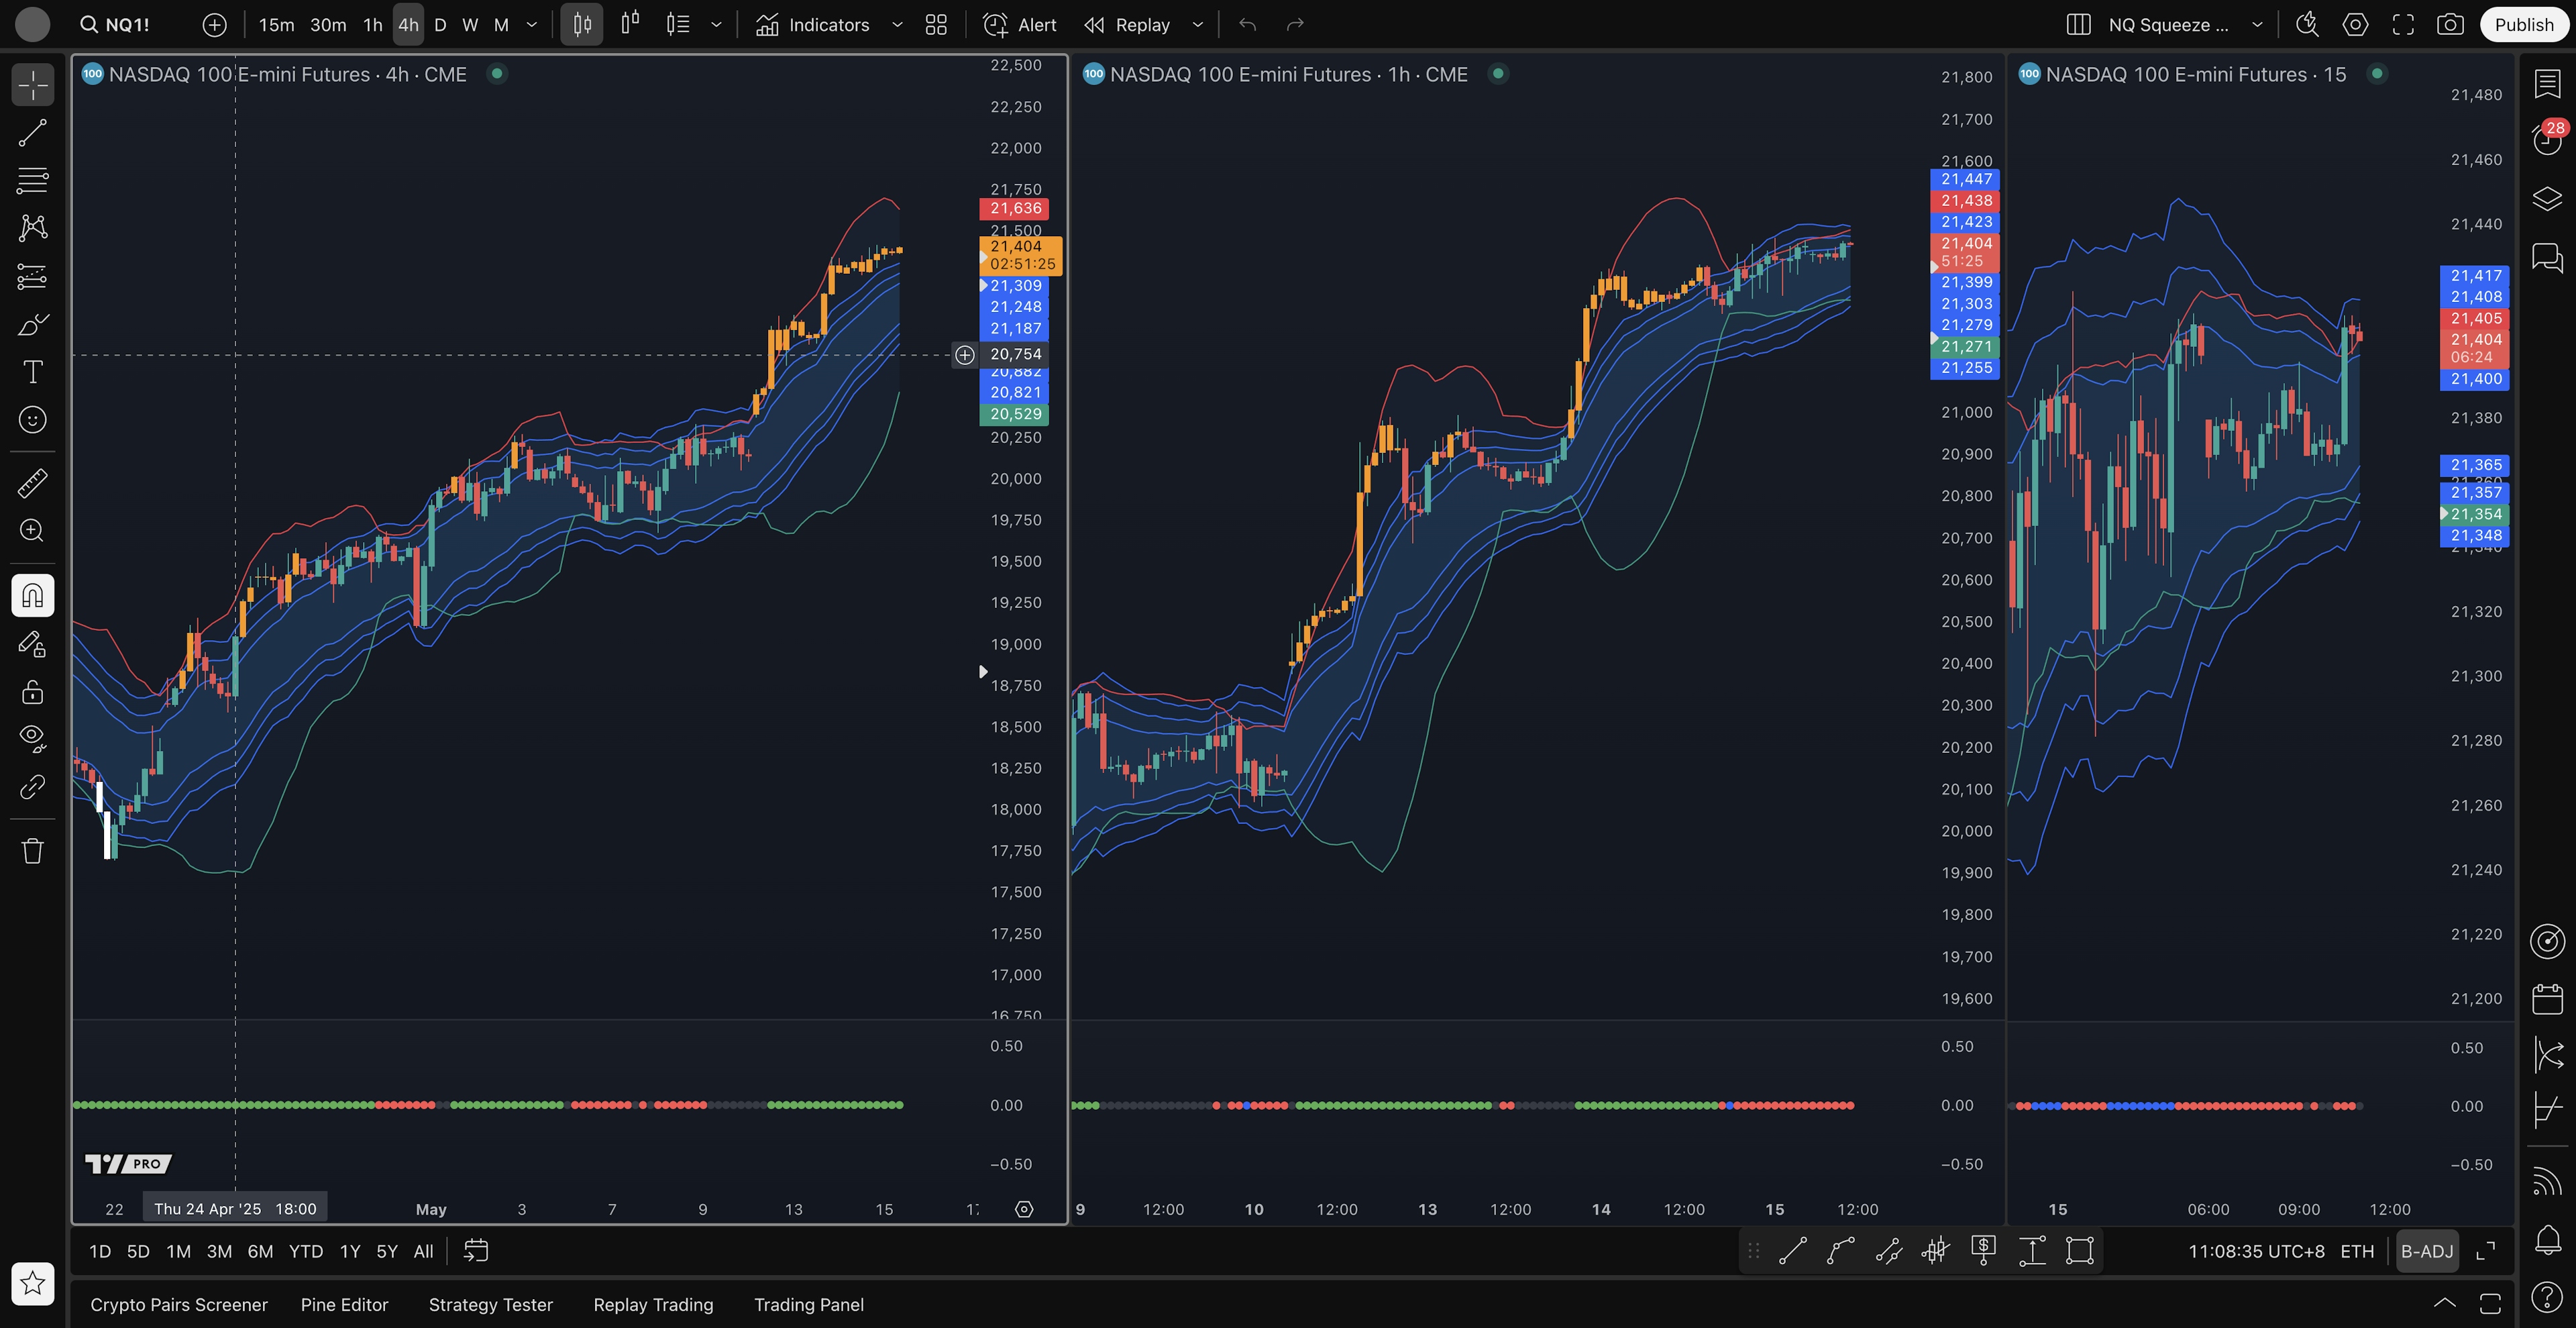Take a chart snapshot with camera icon
2576x1328 pixels.
click(x=2449, y=25)
